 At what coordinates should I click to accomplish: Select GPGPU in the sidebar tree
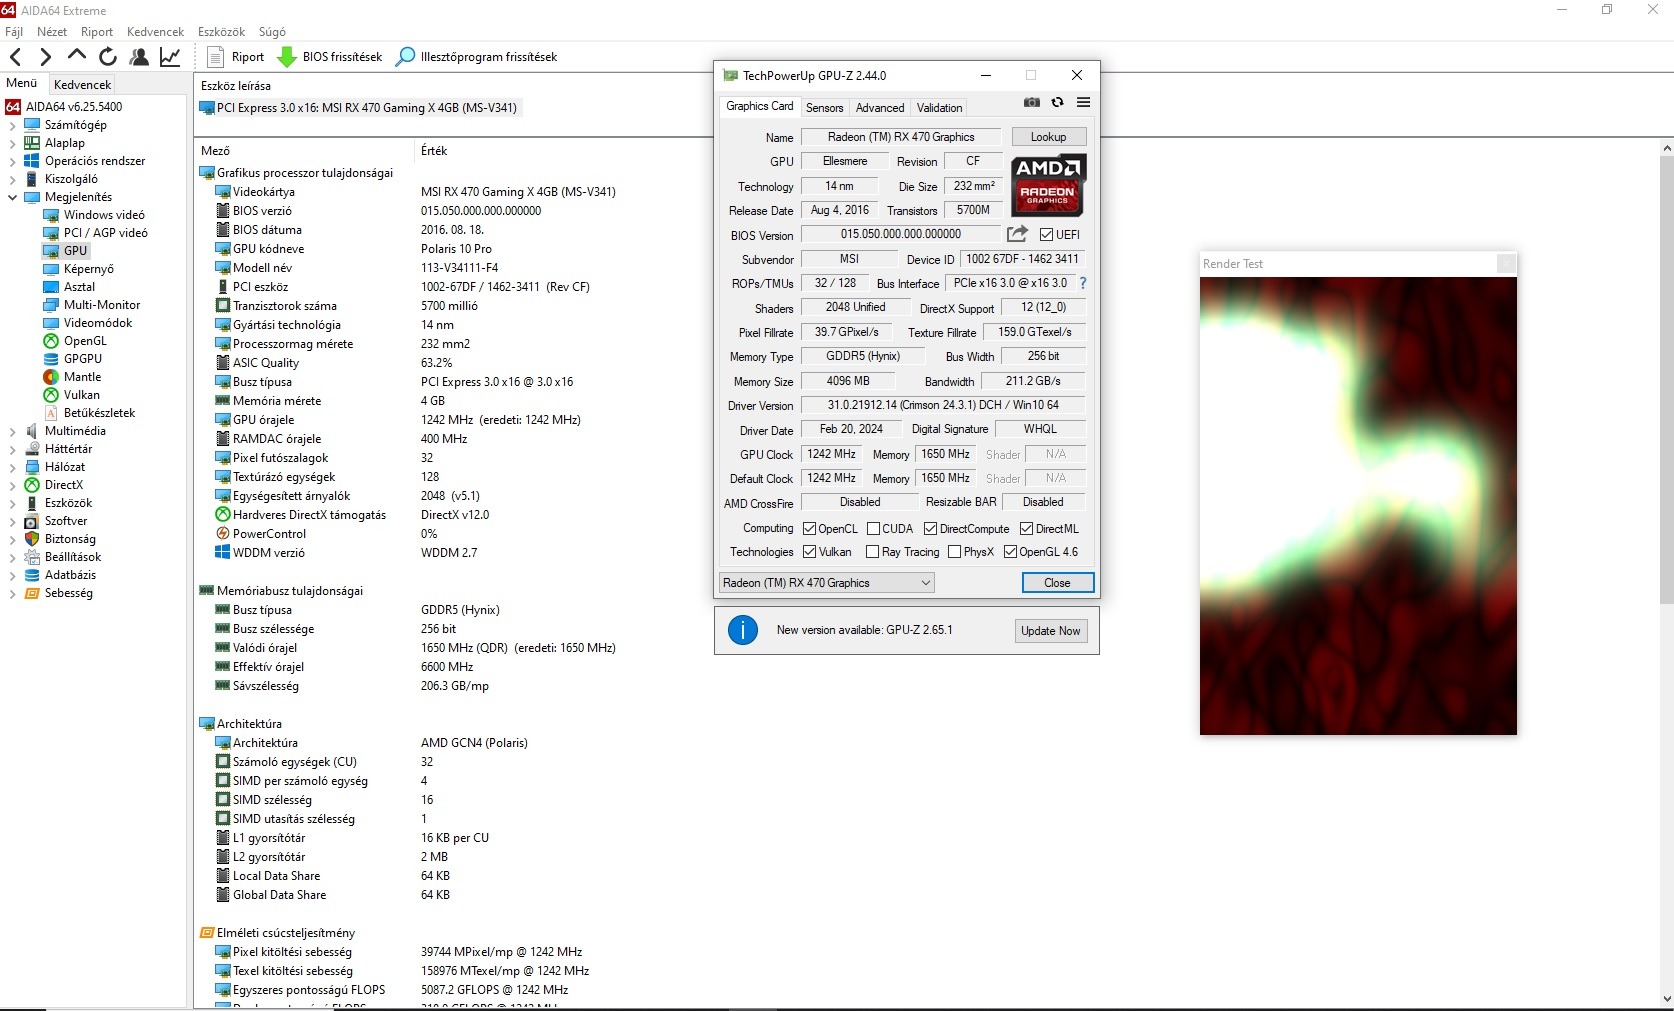[82, 359]
